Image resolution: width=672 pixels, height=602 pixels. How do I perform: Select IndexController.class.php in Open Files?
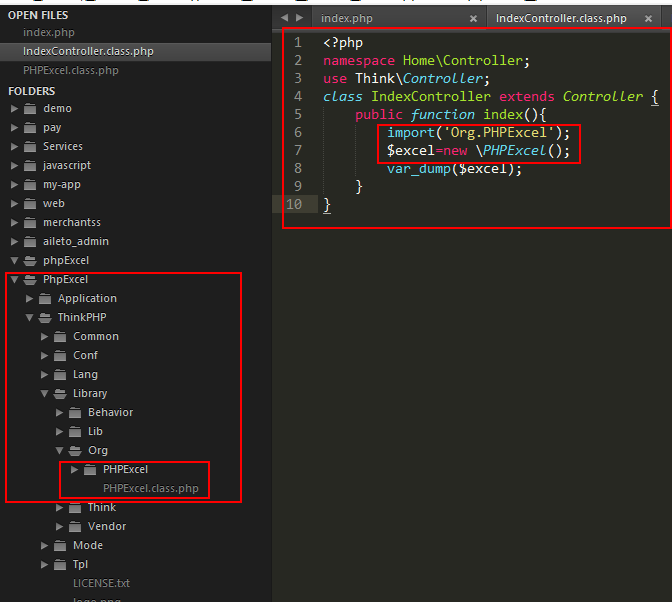(x=135, y=51)
